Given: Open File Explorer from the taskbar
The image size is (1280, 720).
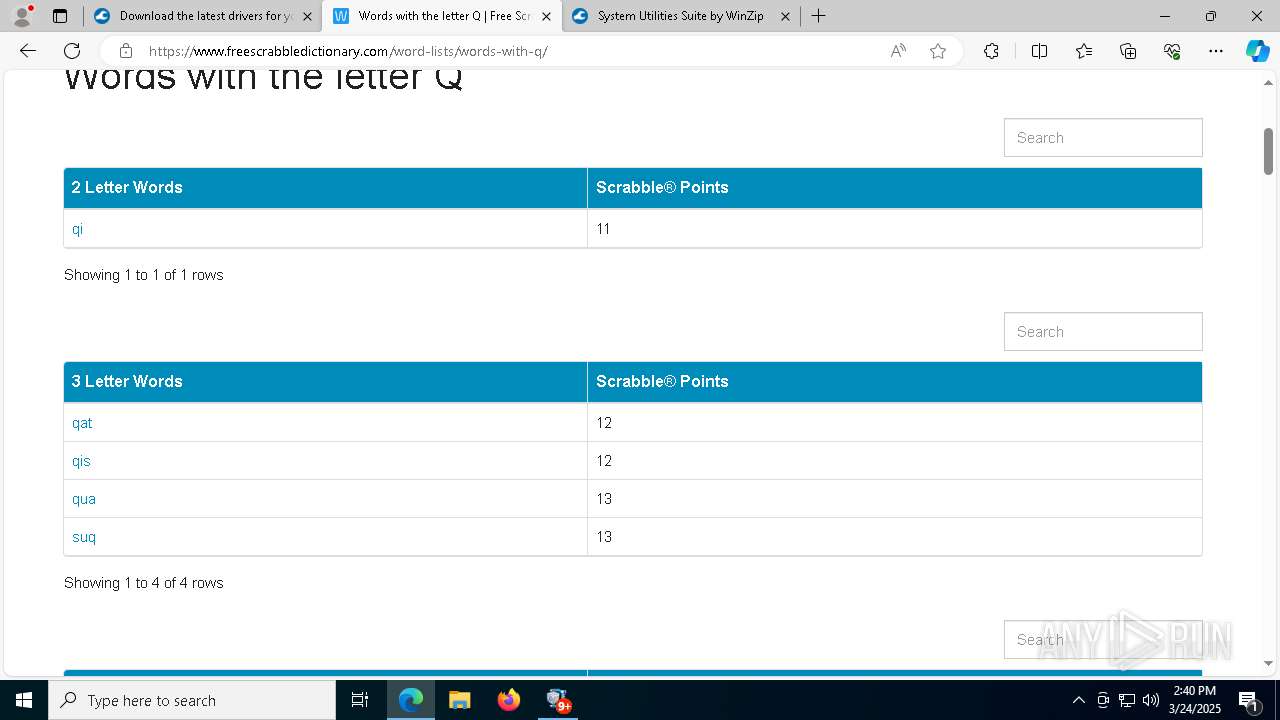Looking at the screenshot, I should pyautogui.click(x=459, y=700).
